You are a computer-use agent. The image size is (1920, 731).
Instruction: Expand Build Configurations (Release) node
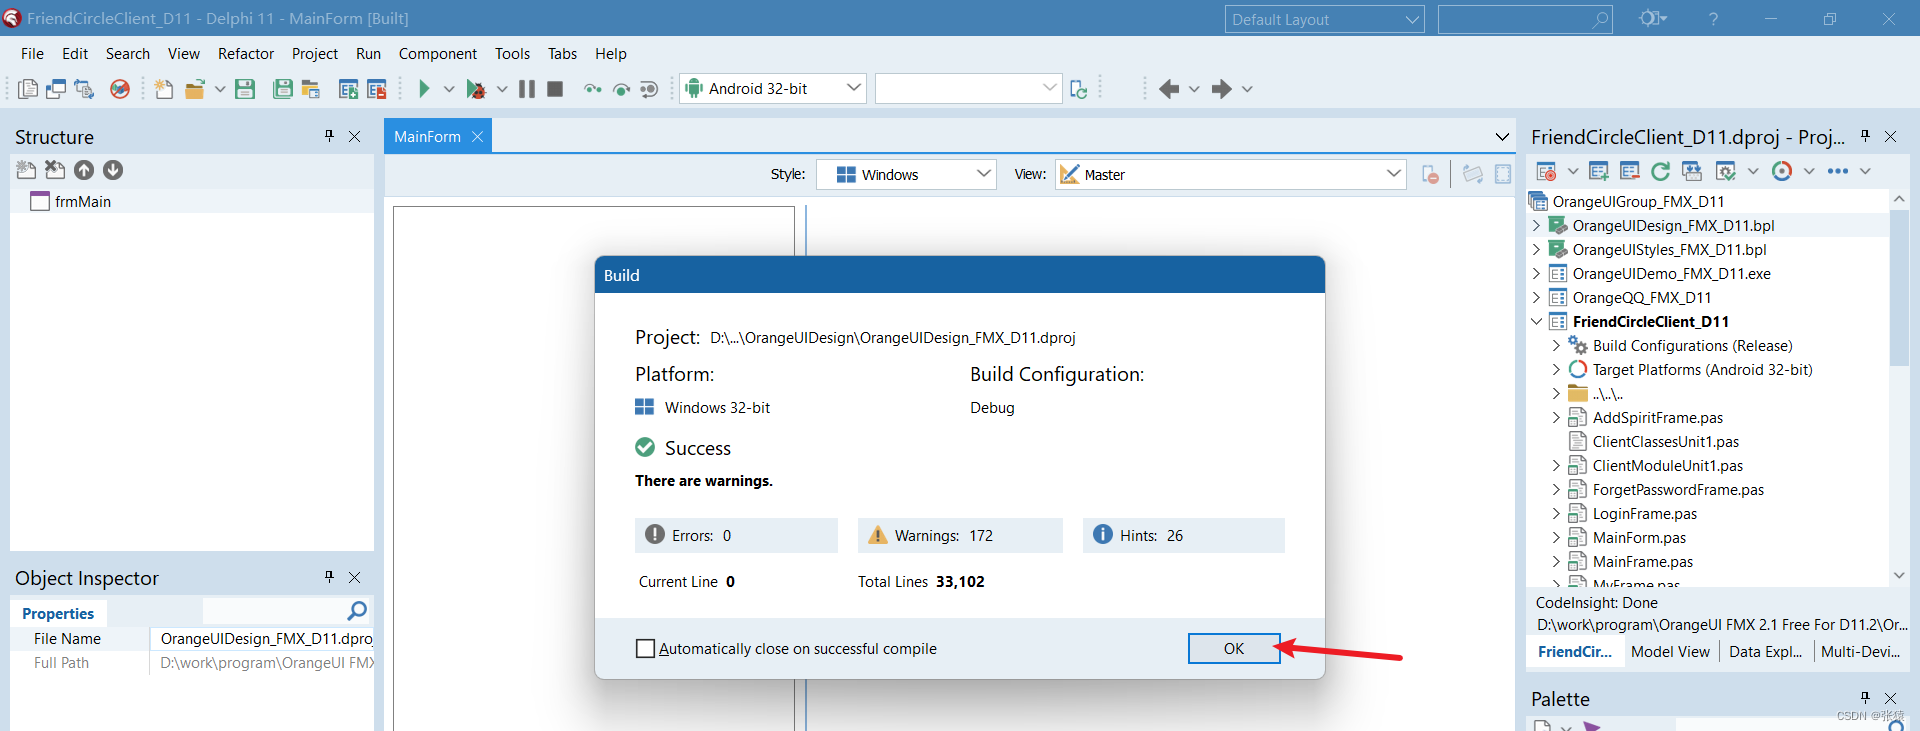coord(1556,345)
